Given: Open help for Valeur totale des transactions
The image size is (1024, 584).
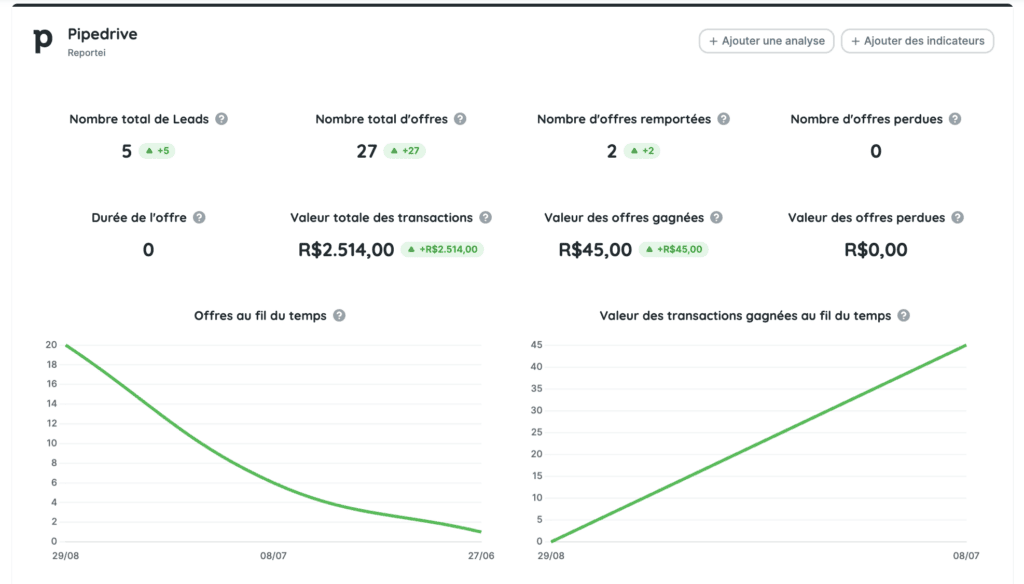Looking at the screenshot, I should pyautogui.click(x=485, y=217).
